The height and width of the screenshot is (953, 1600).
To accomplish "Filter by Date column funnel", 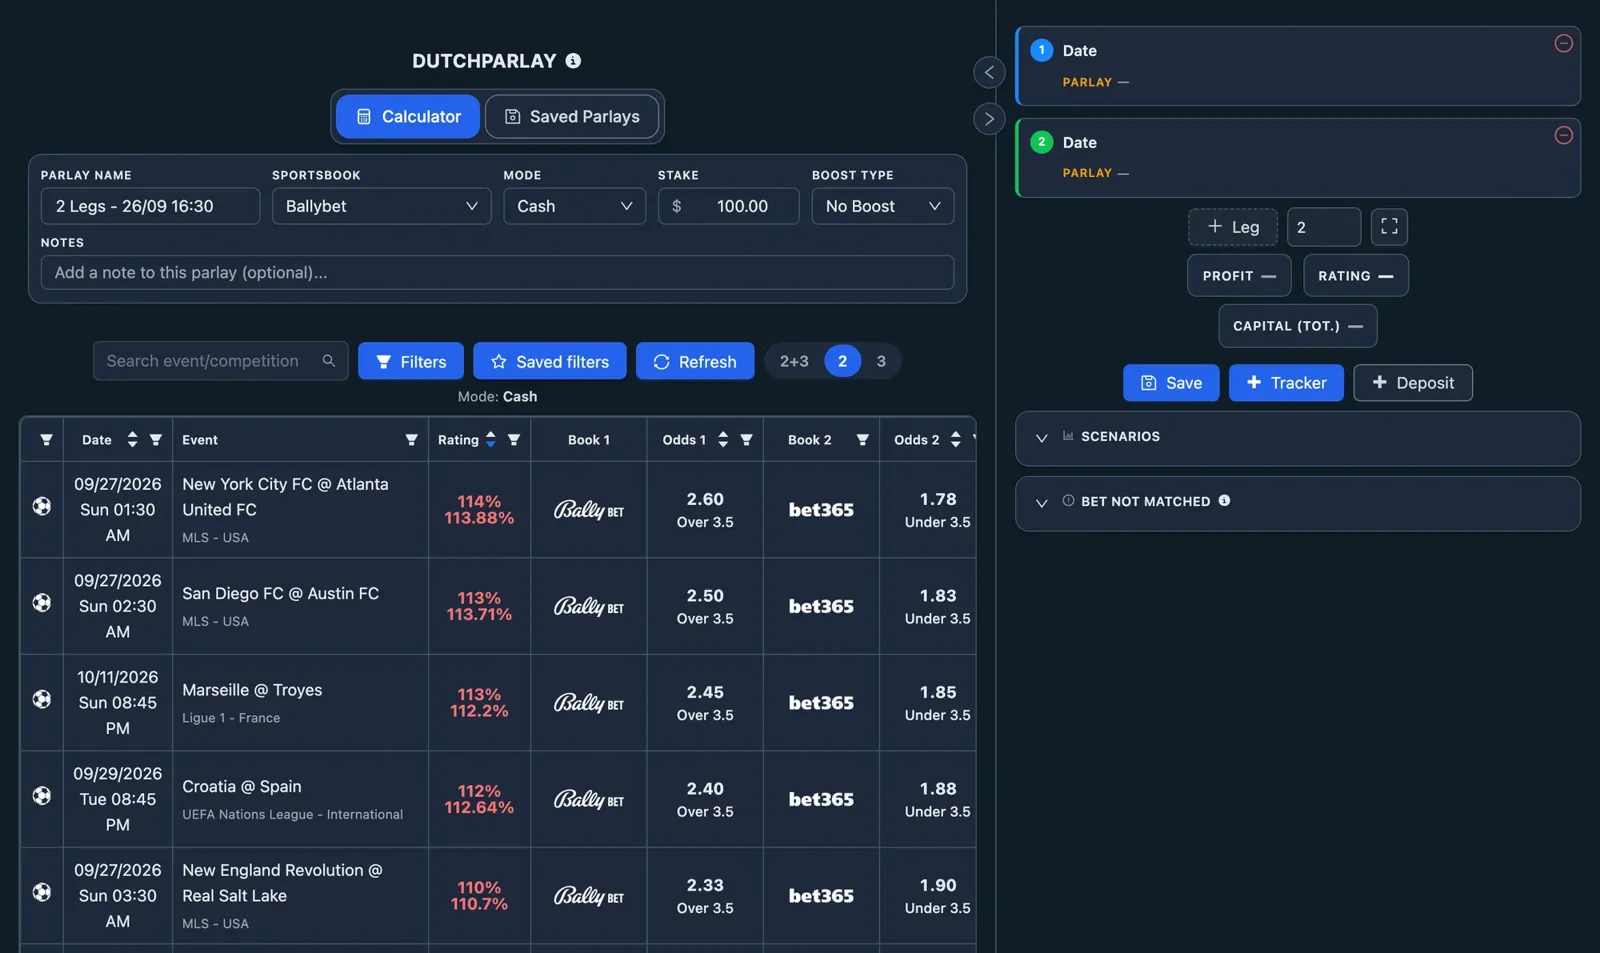I will [x=155, y=440].
